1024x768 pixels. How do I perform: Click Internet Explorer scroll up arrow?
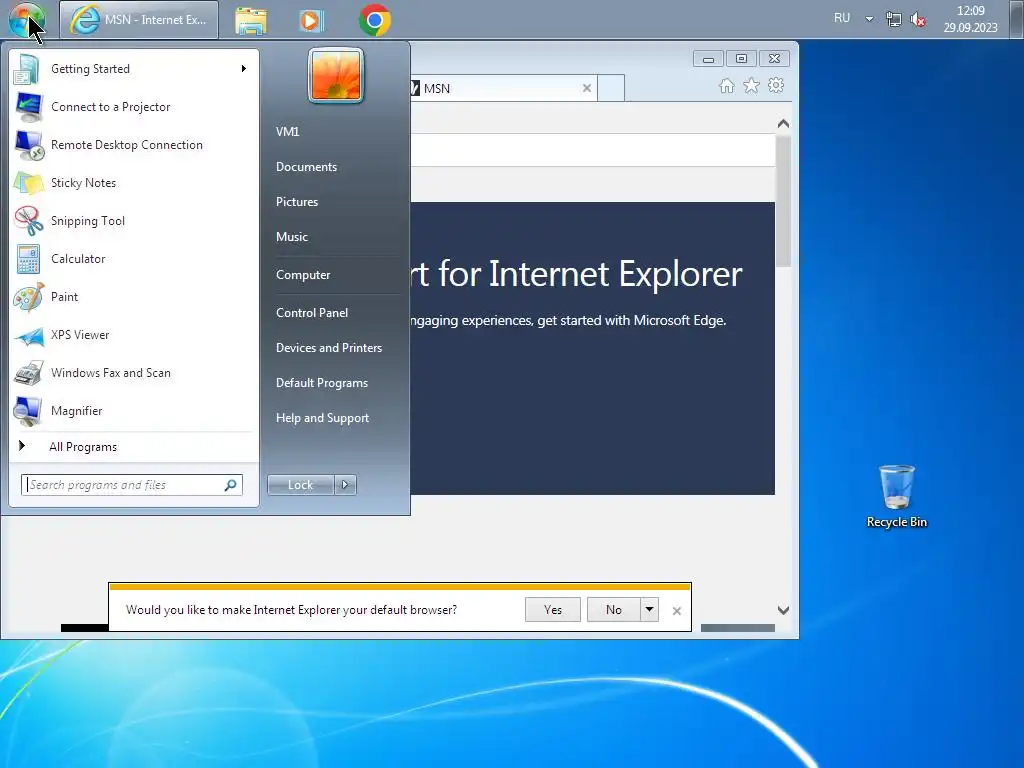pos(784,123)
